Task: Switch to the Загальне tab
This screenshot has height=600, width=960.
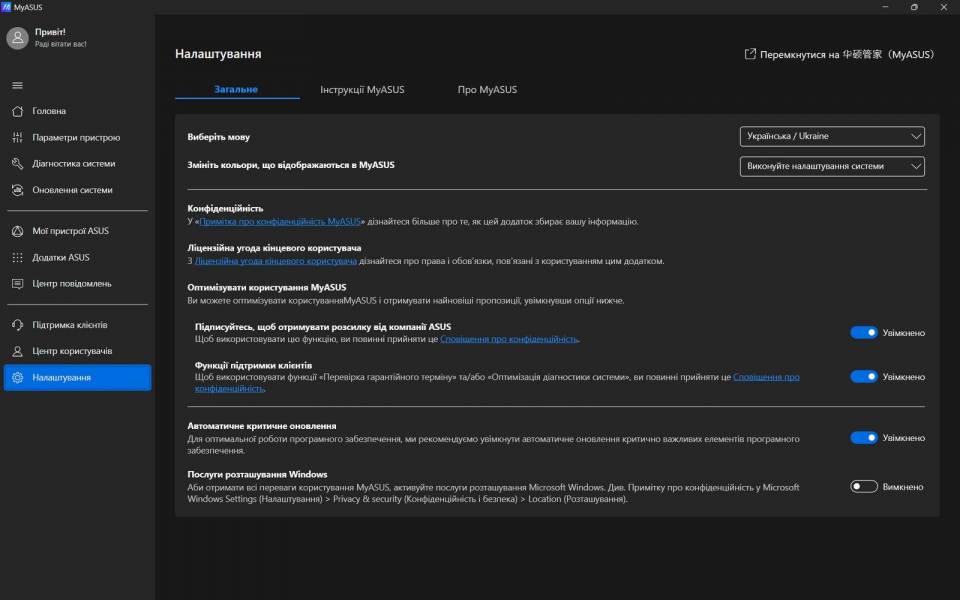Action: 236,89
